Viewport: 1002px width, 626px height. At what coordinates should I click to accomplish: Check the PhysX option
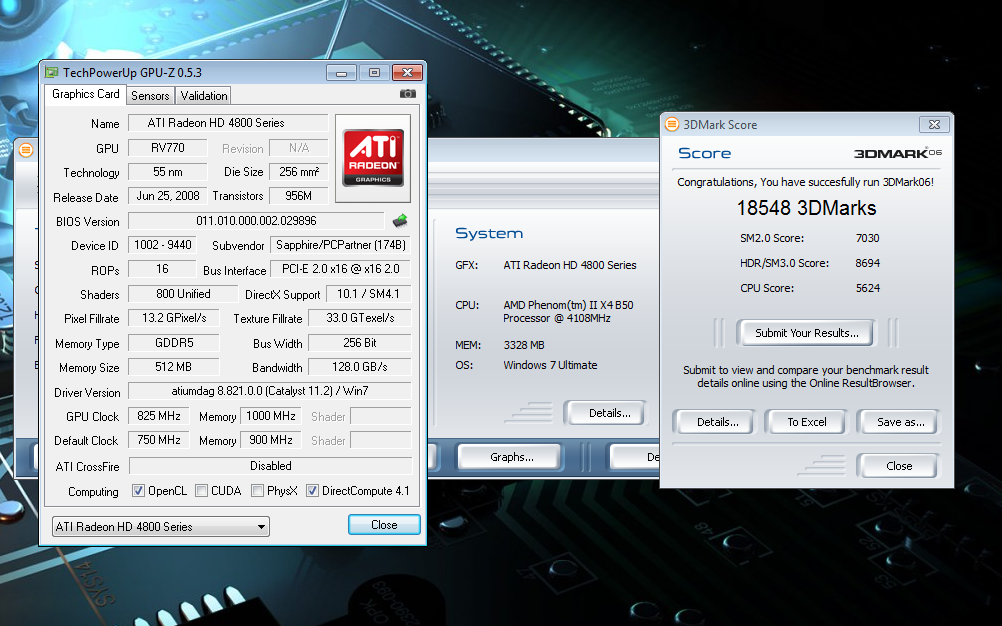(258, 491)
